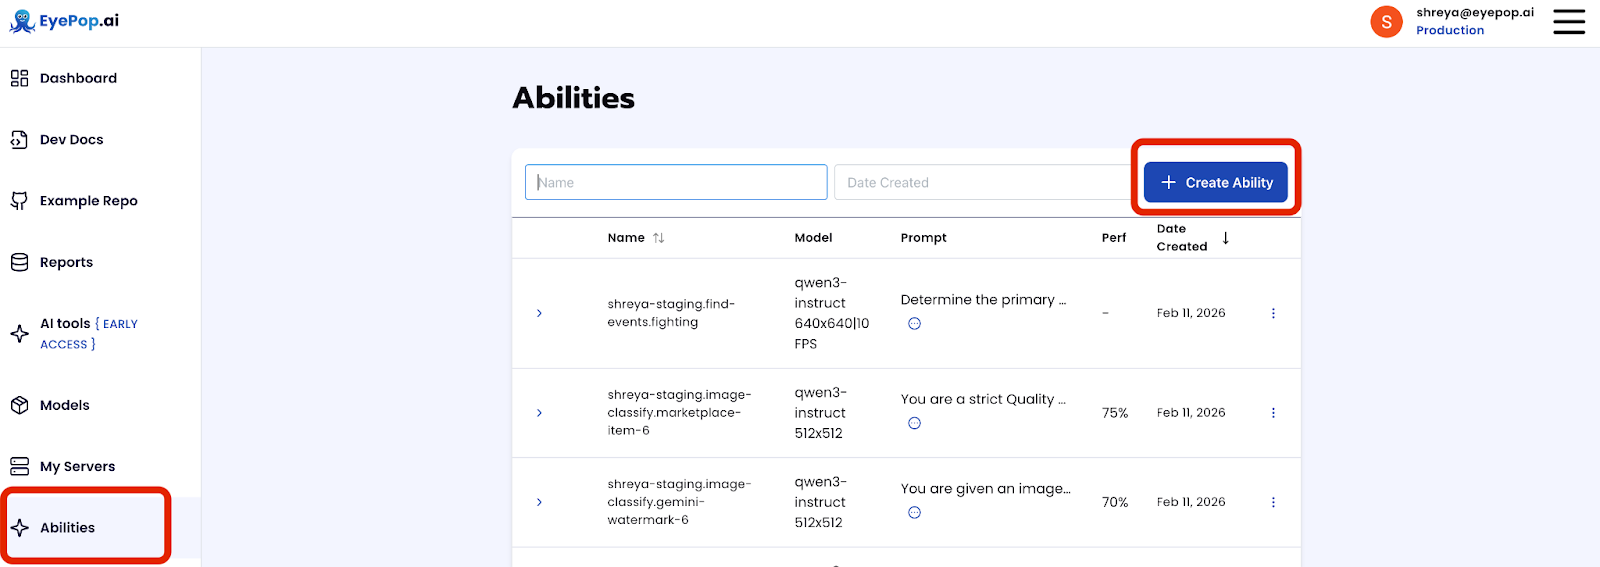Click the Create Ability button
Image resolution: width=1600 pixels, height=567 pixels.
click(x=1215, y=183)
